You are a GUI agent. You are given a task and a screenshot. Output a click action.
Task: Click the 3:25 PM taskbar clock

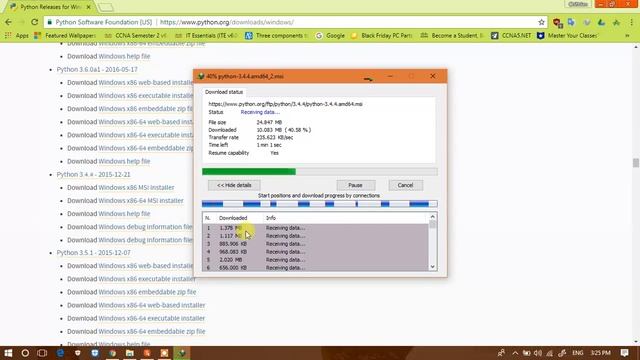click(x=600, y=353)
